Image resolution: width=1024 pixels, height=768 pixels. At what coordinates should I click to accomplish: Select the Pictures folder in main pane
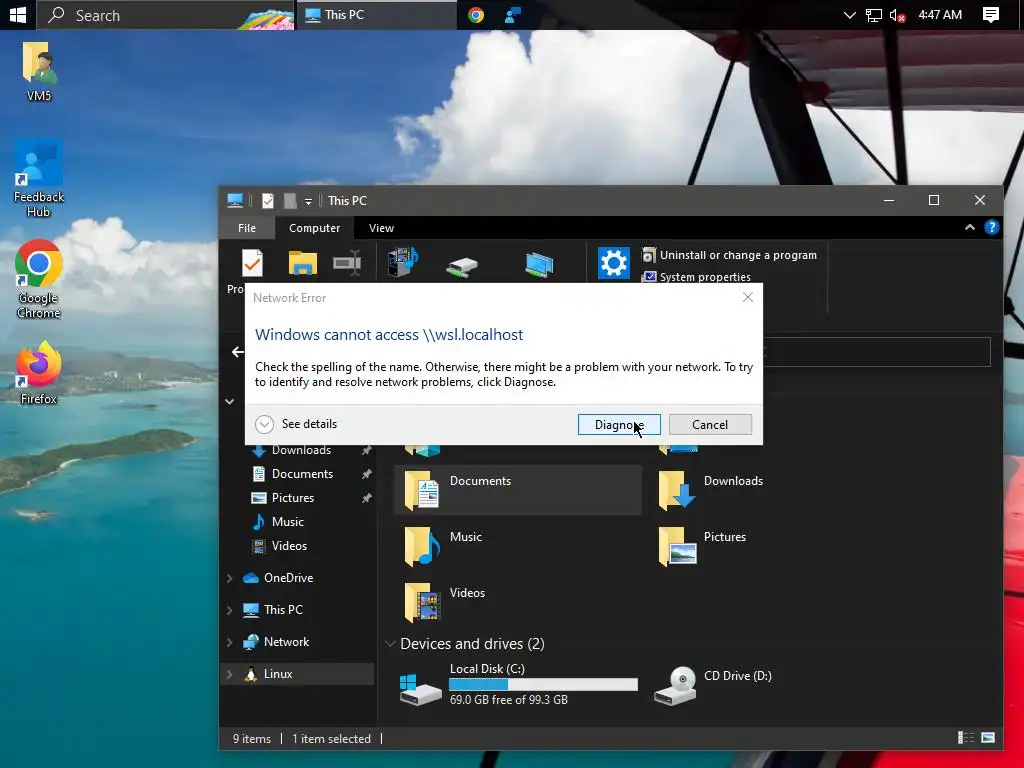703,546
